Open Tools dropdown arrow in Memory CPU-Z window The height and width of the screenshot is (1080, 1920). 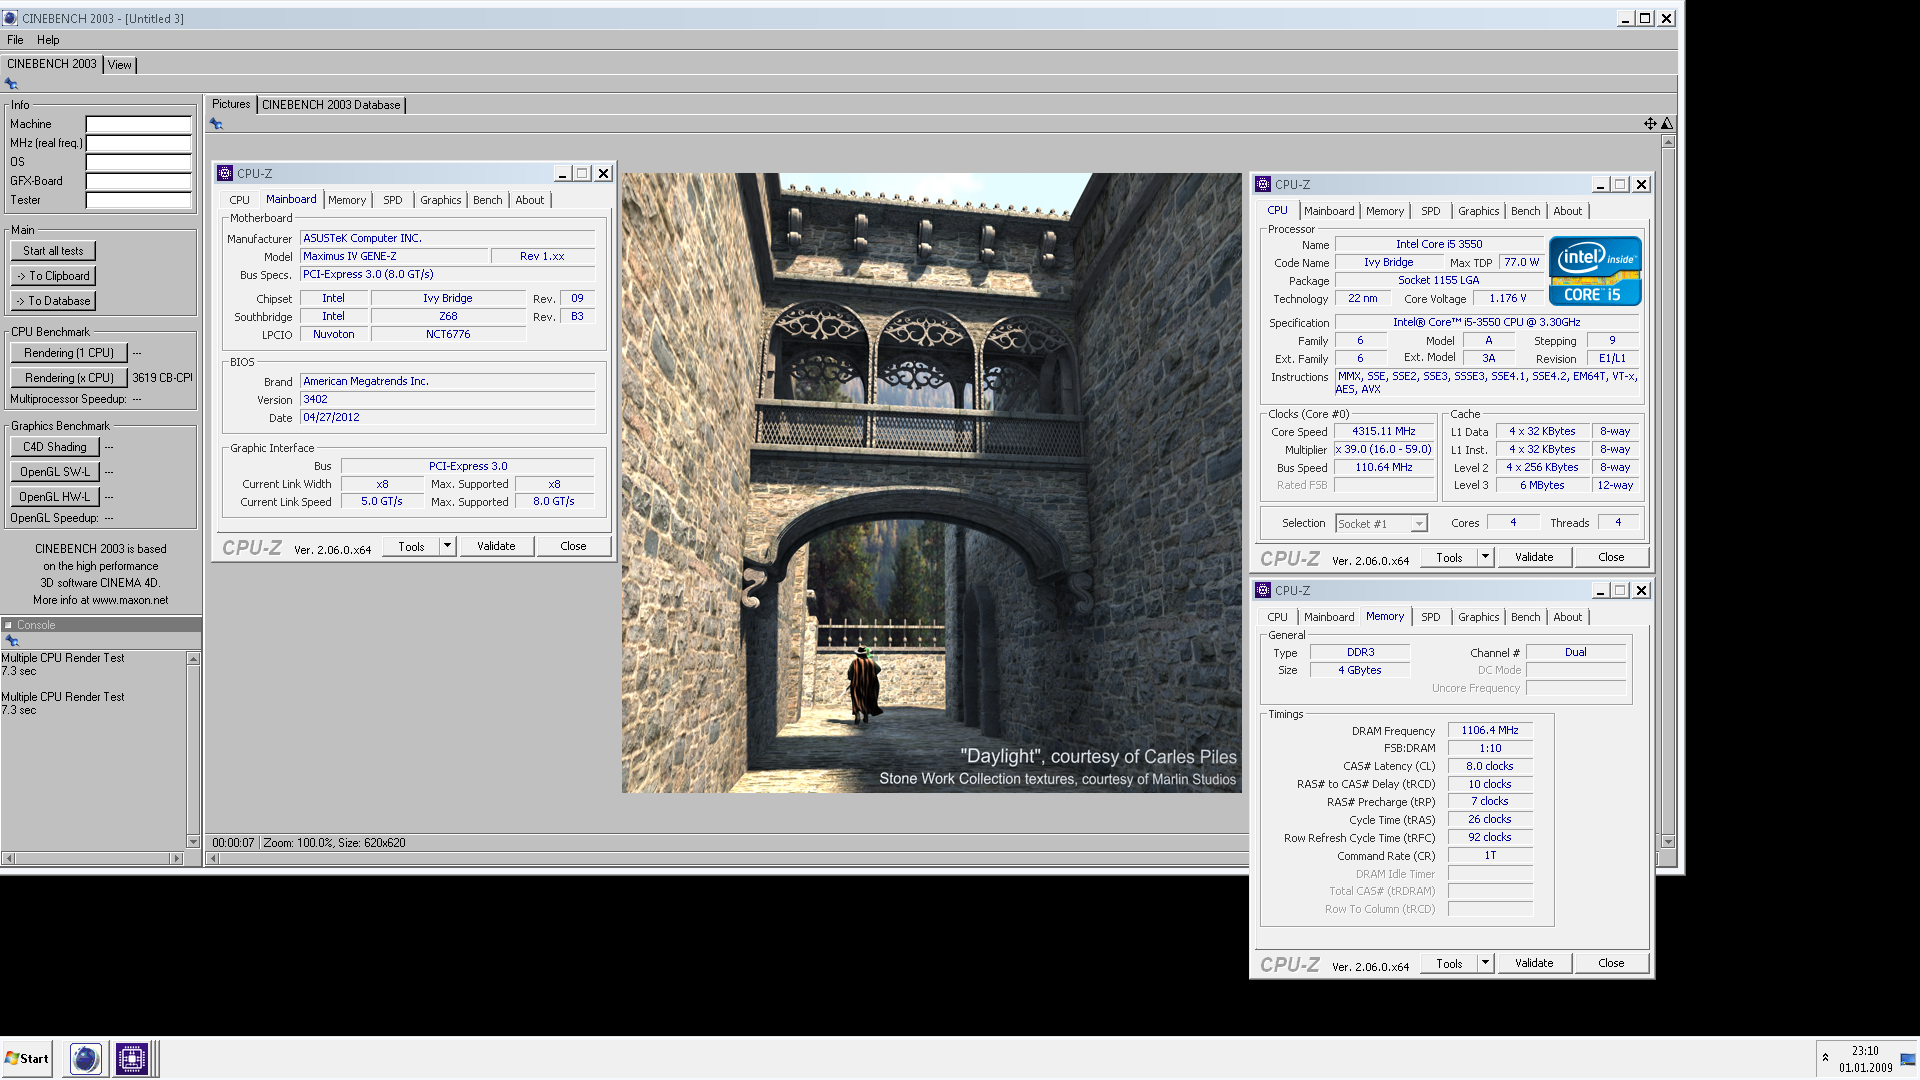coord(1485,963)
